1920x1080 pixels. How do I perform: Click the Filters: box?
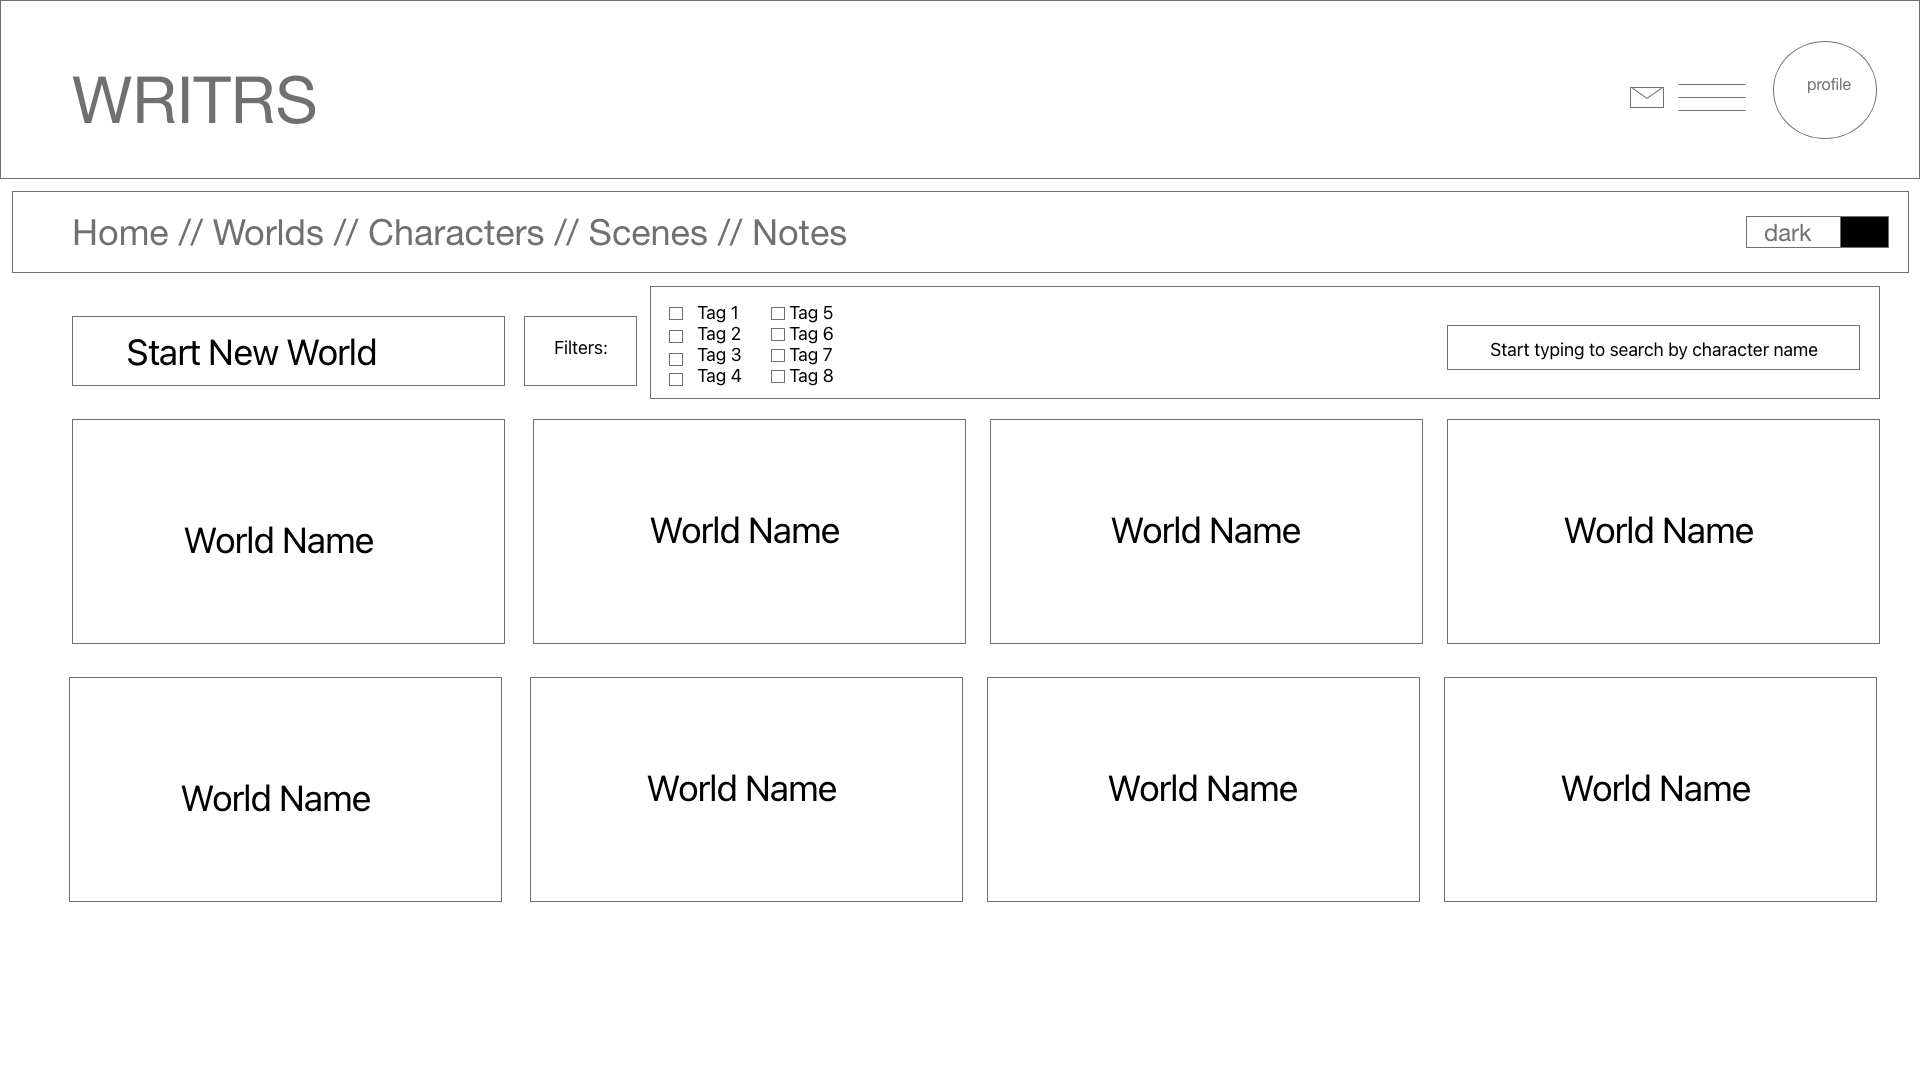pyautogui.click(x=580, y=351)
